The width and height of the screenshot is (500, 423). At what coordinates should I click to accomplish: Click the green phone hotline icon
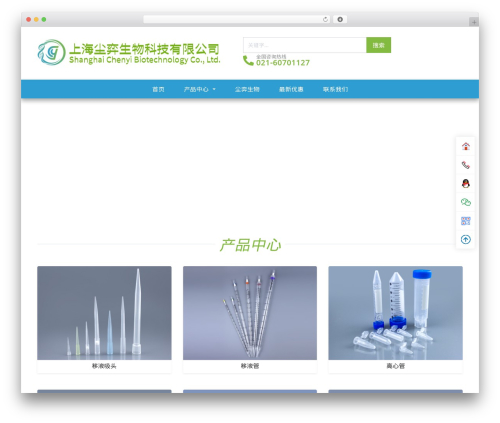pyautogui.click(x=248, y=60)
